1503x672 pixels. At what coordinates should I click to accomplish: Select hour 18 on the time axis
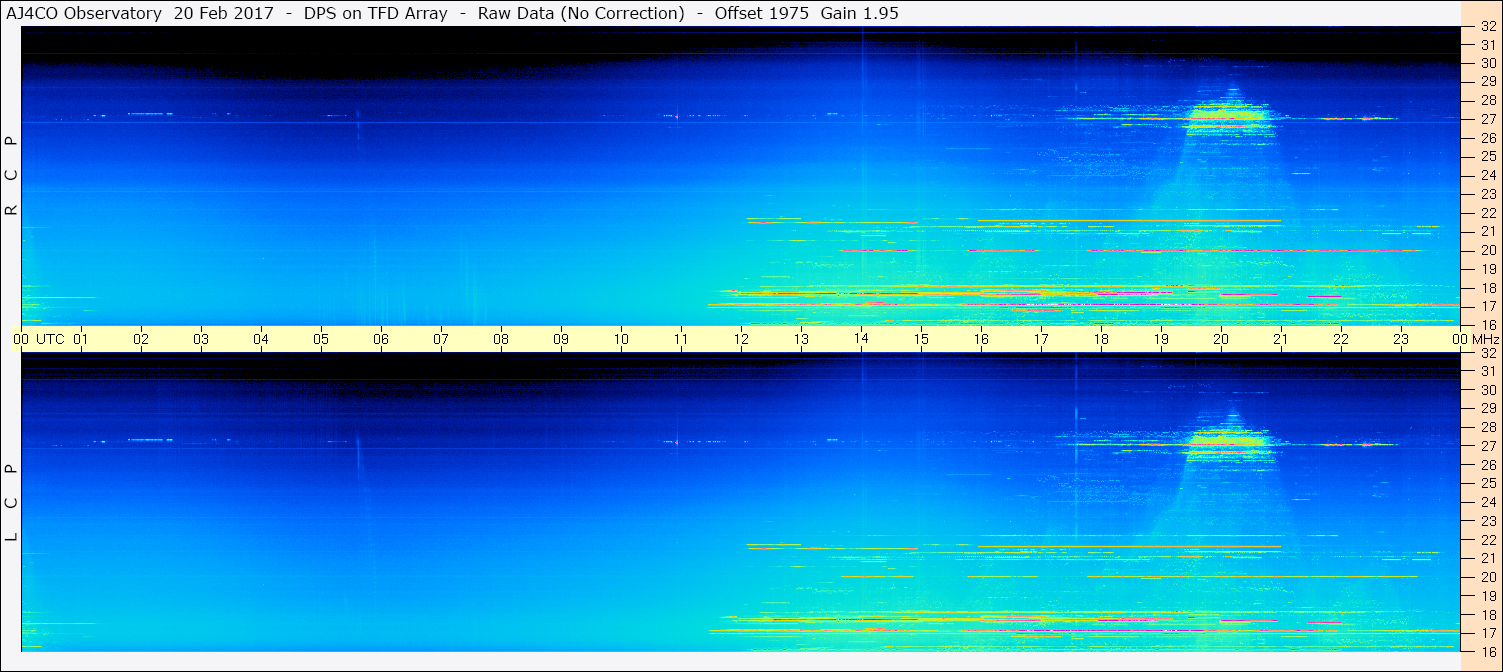[x=1101, y=339]
